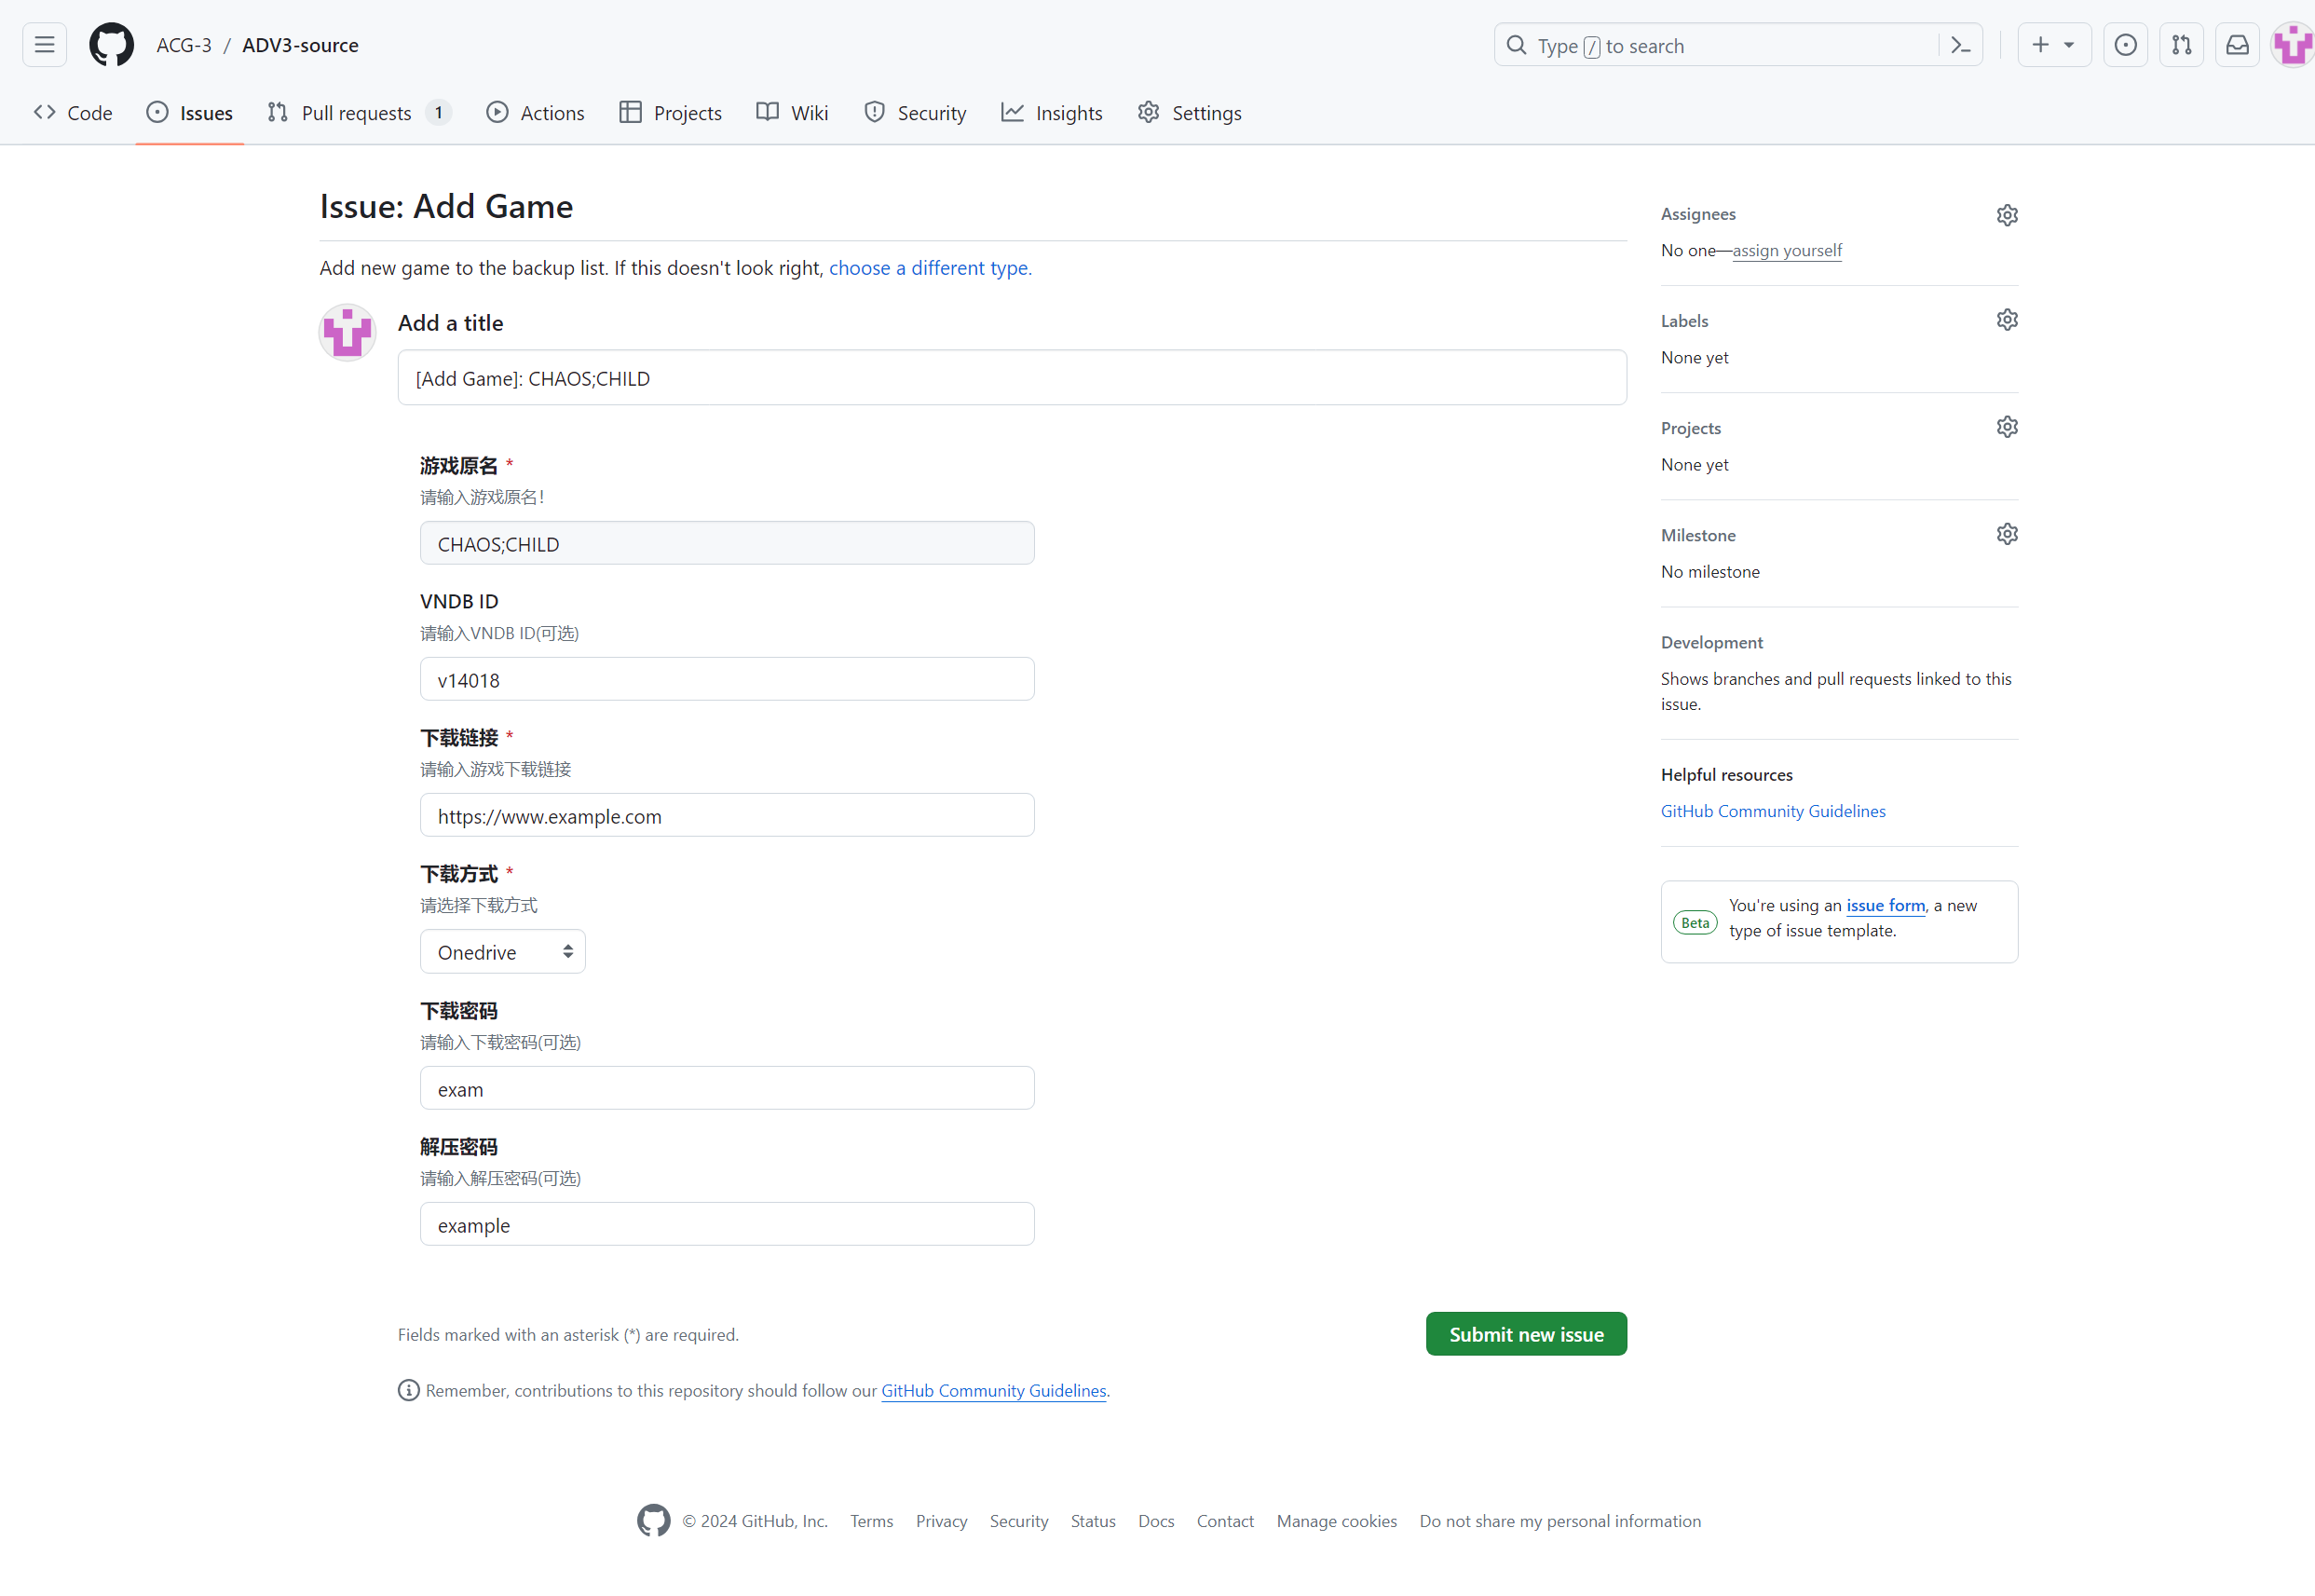Edit the issue title field

[1012, 378]
